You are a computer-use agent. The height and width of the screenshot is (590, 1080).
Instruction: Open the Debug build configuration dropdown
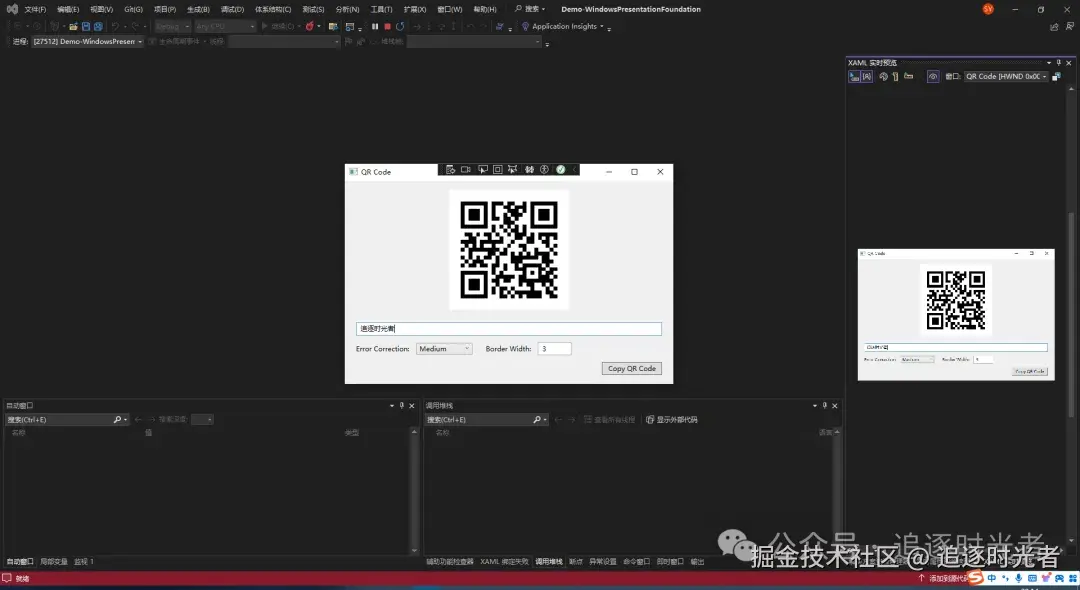point(171,26)
